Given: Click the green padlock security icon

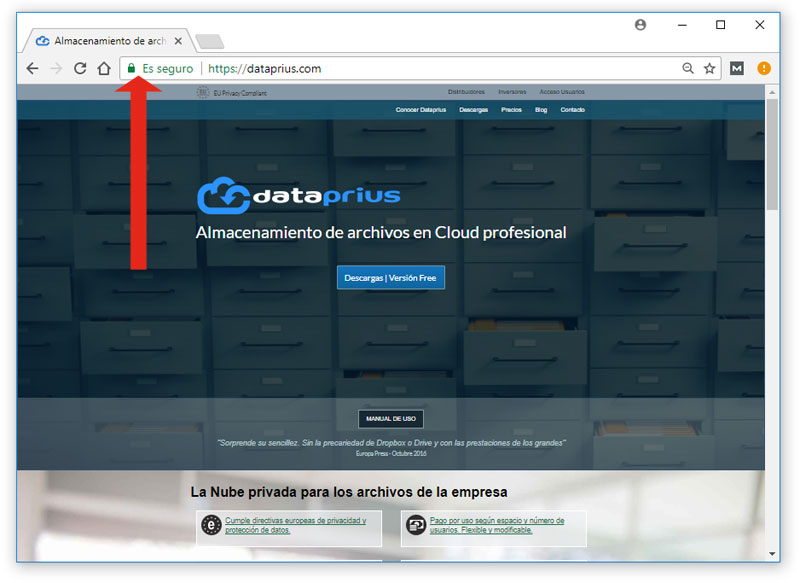Looking at the screenshot, I should point(132,68).
